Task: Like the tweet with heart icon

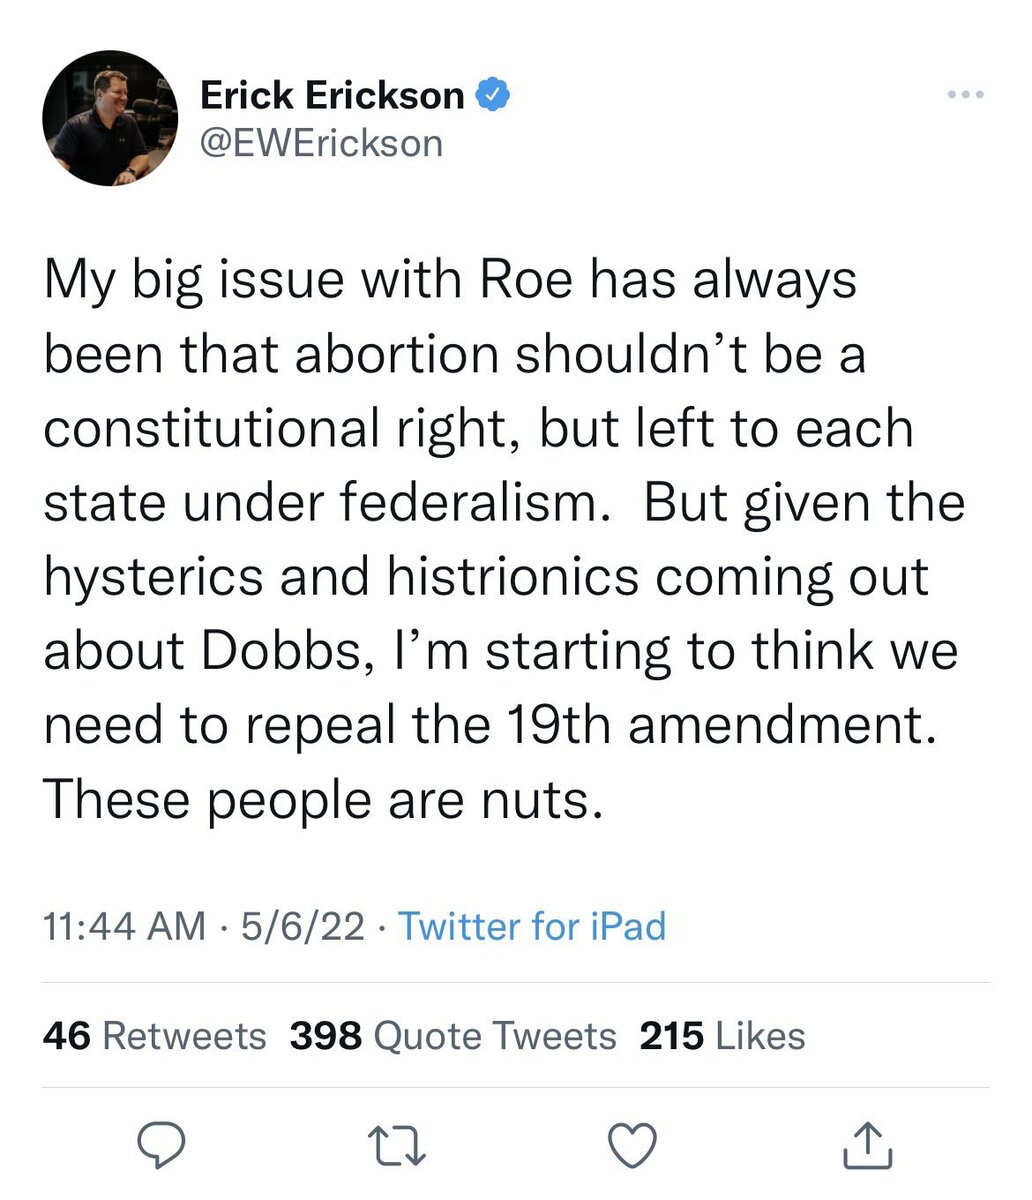Action: [x=633, y=1146]
